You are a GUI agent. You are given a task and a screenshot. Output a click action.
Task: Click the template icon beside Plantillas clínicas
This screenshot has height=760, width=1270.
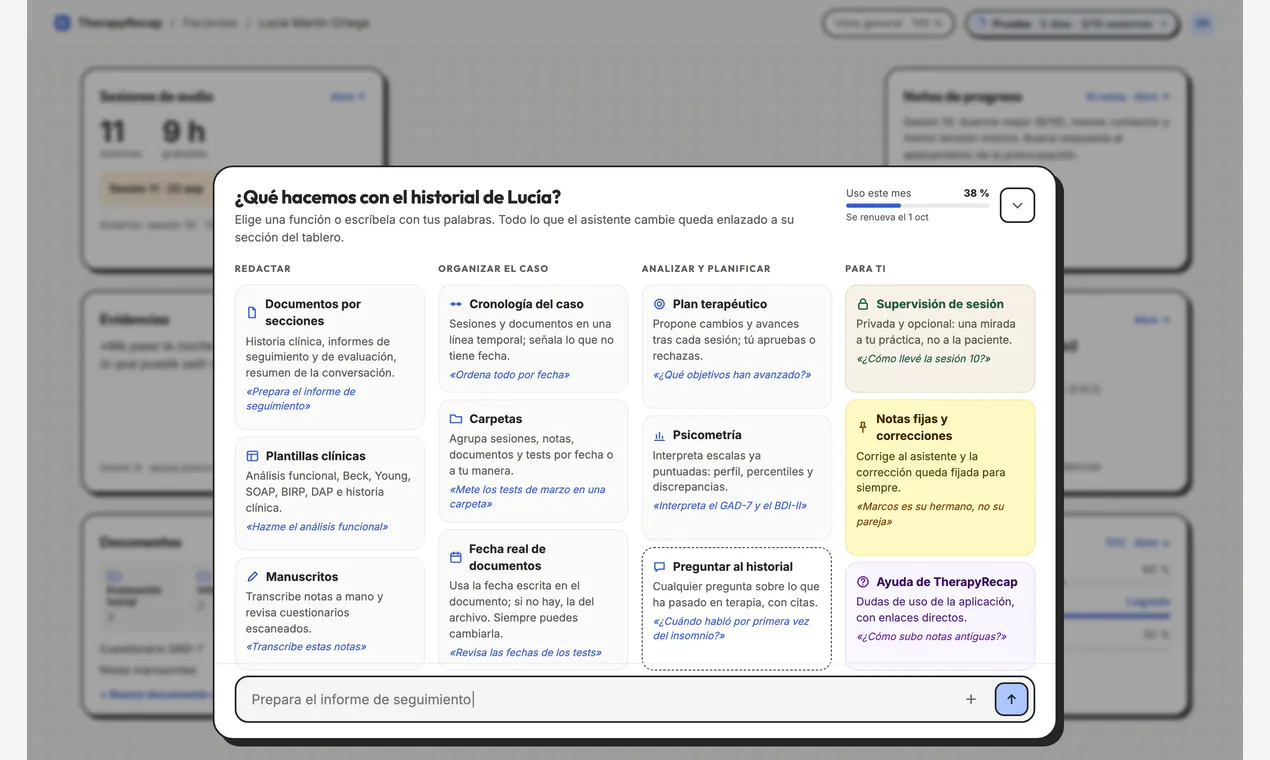click(x=252, y=456)
